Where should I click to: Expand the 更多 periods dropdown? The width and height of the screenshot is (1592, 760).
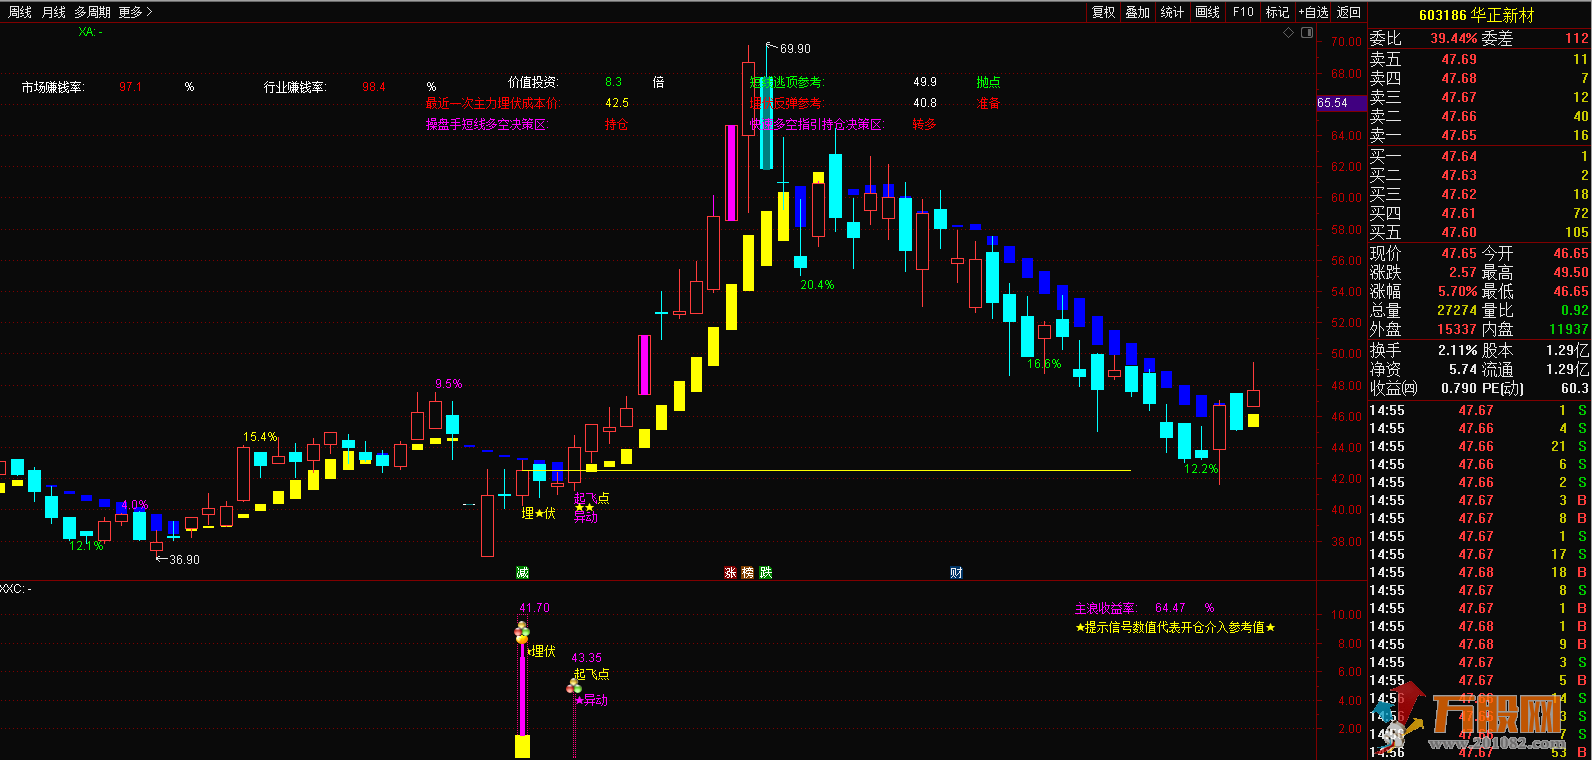135,12
